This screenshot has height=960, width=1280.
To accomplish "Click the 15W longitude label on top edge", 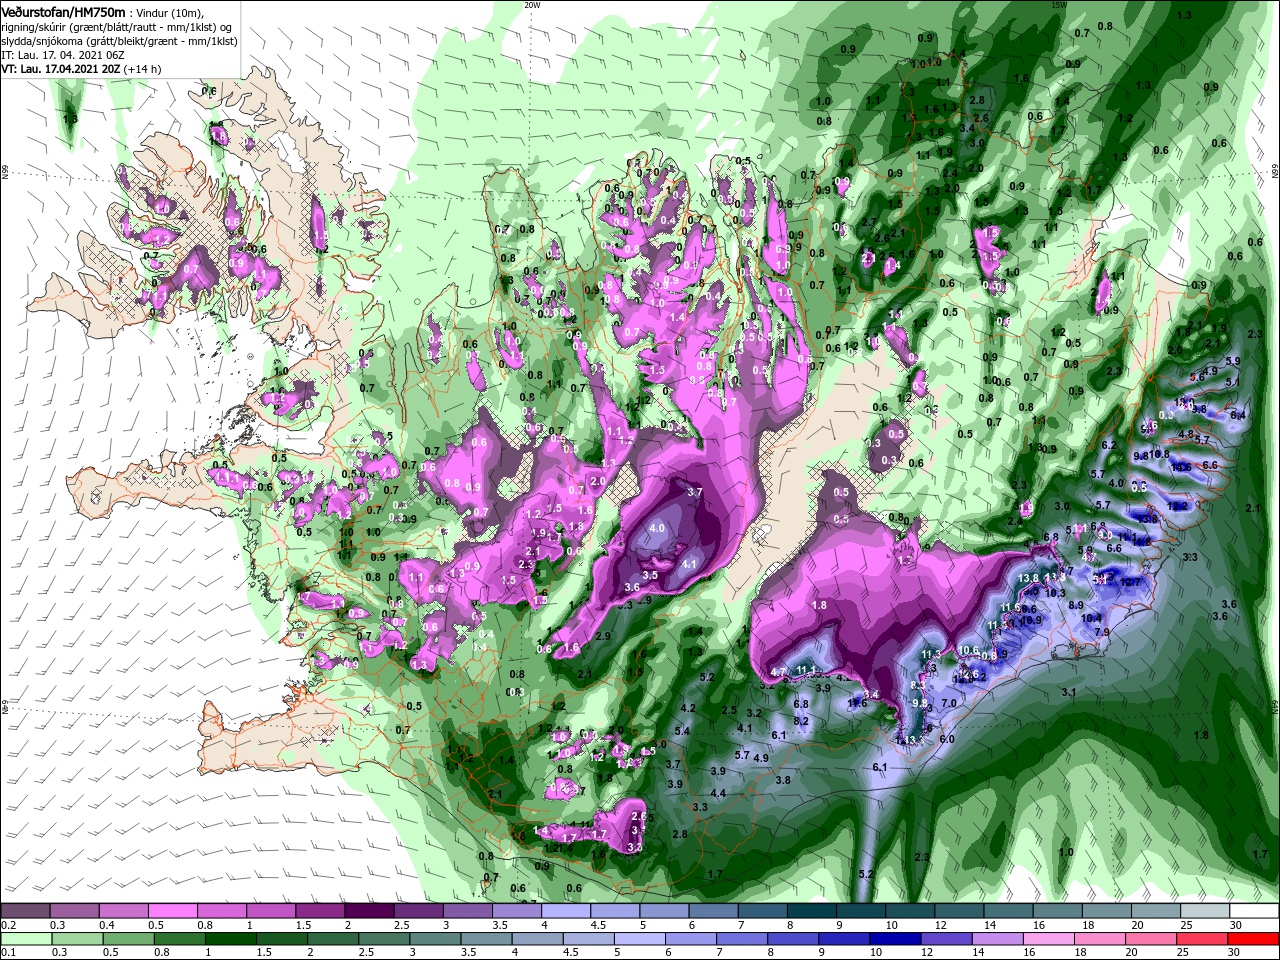I will pos(1059,5).
